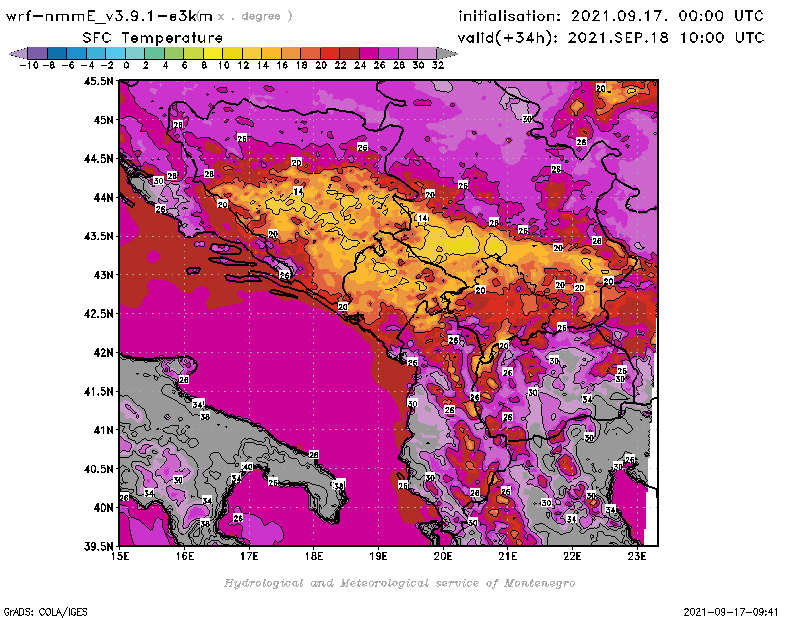The height and width of the screenshot is (618, 800).
Task: Click the valid time '2021.SEP.18 10:00 UTC'
Action: [666, 38]
